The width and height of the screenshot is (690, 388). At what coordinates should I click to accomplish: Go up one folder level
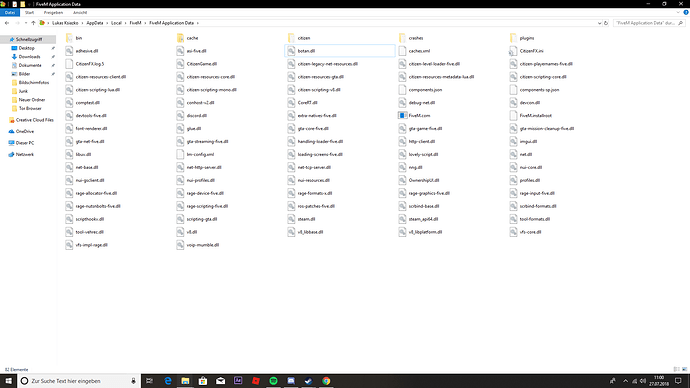(x=33, y=23)
